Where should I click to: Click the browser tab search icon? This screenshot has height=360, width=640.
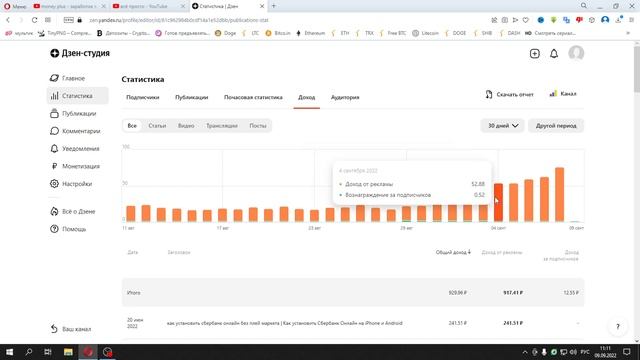pos(584,6)
